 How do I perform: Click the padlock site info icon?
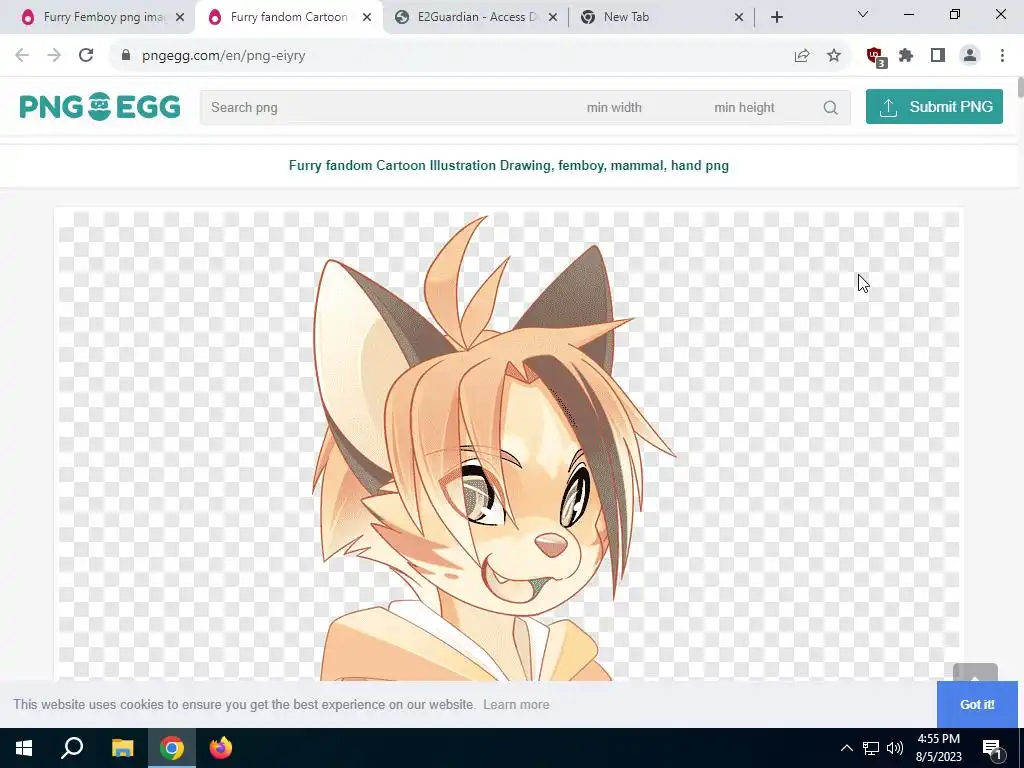pyautogui.click(x=126, y=56)
